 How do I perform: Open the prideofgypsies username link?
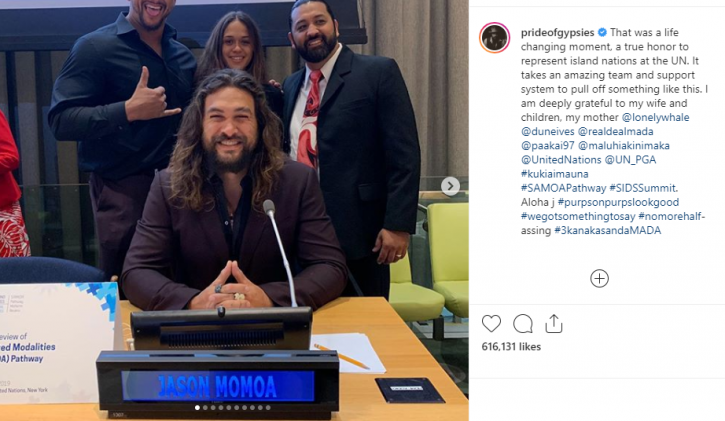coord(557,32)
